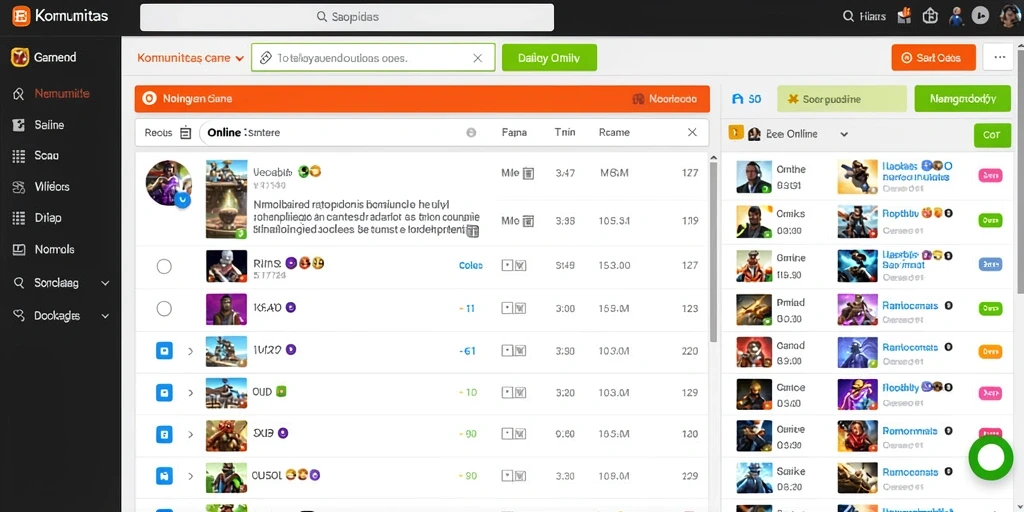This screenshot has height=512, width=1024.
Task: Click the orange Sart Oaos button
Action: [933, 57]
